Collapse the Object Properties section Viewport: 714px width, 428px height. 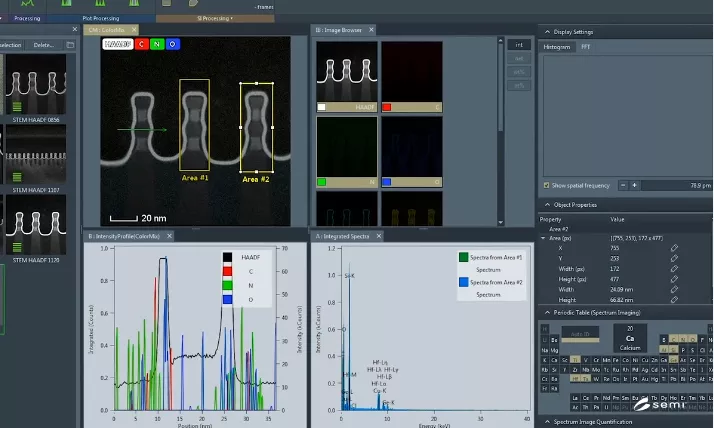point(547,205)
